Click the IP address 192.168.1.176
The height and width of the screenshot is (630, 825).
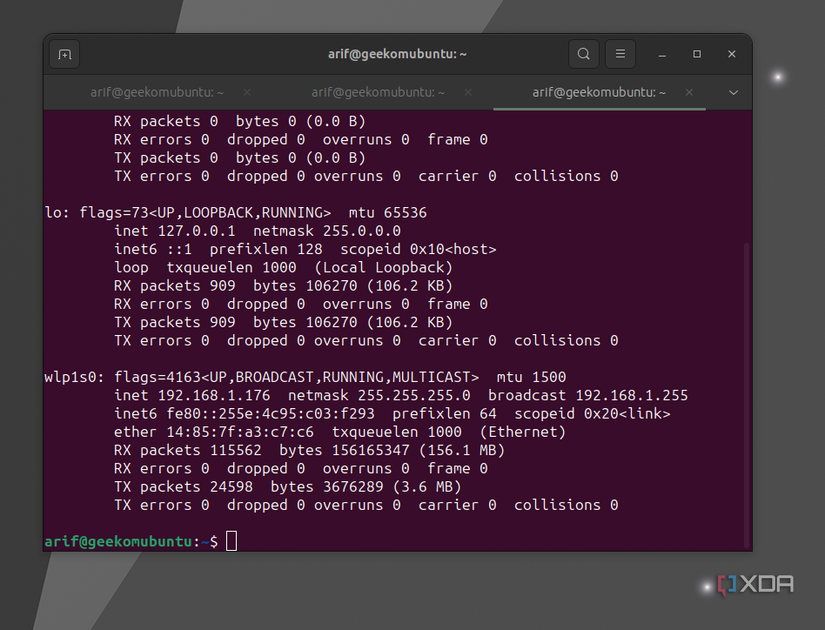tap(214, 395)
